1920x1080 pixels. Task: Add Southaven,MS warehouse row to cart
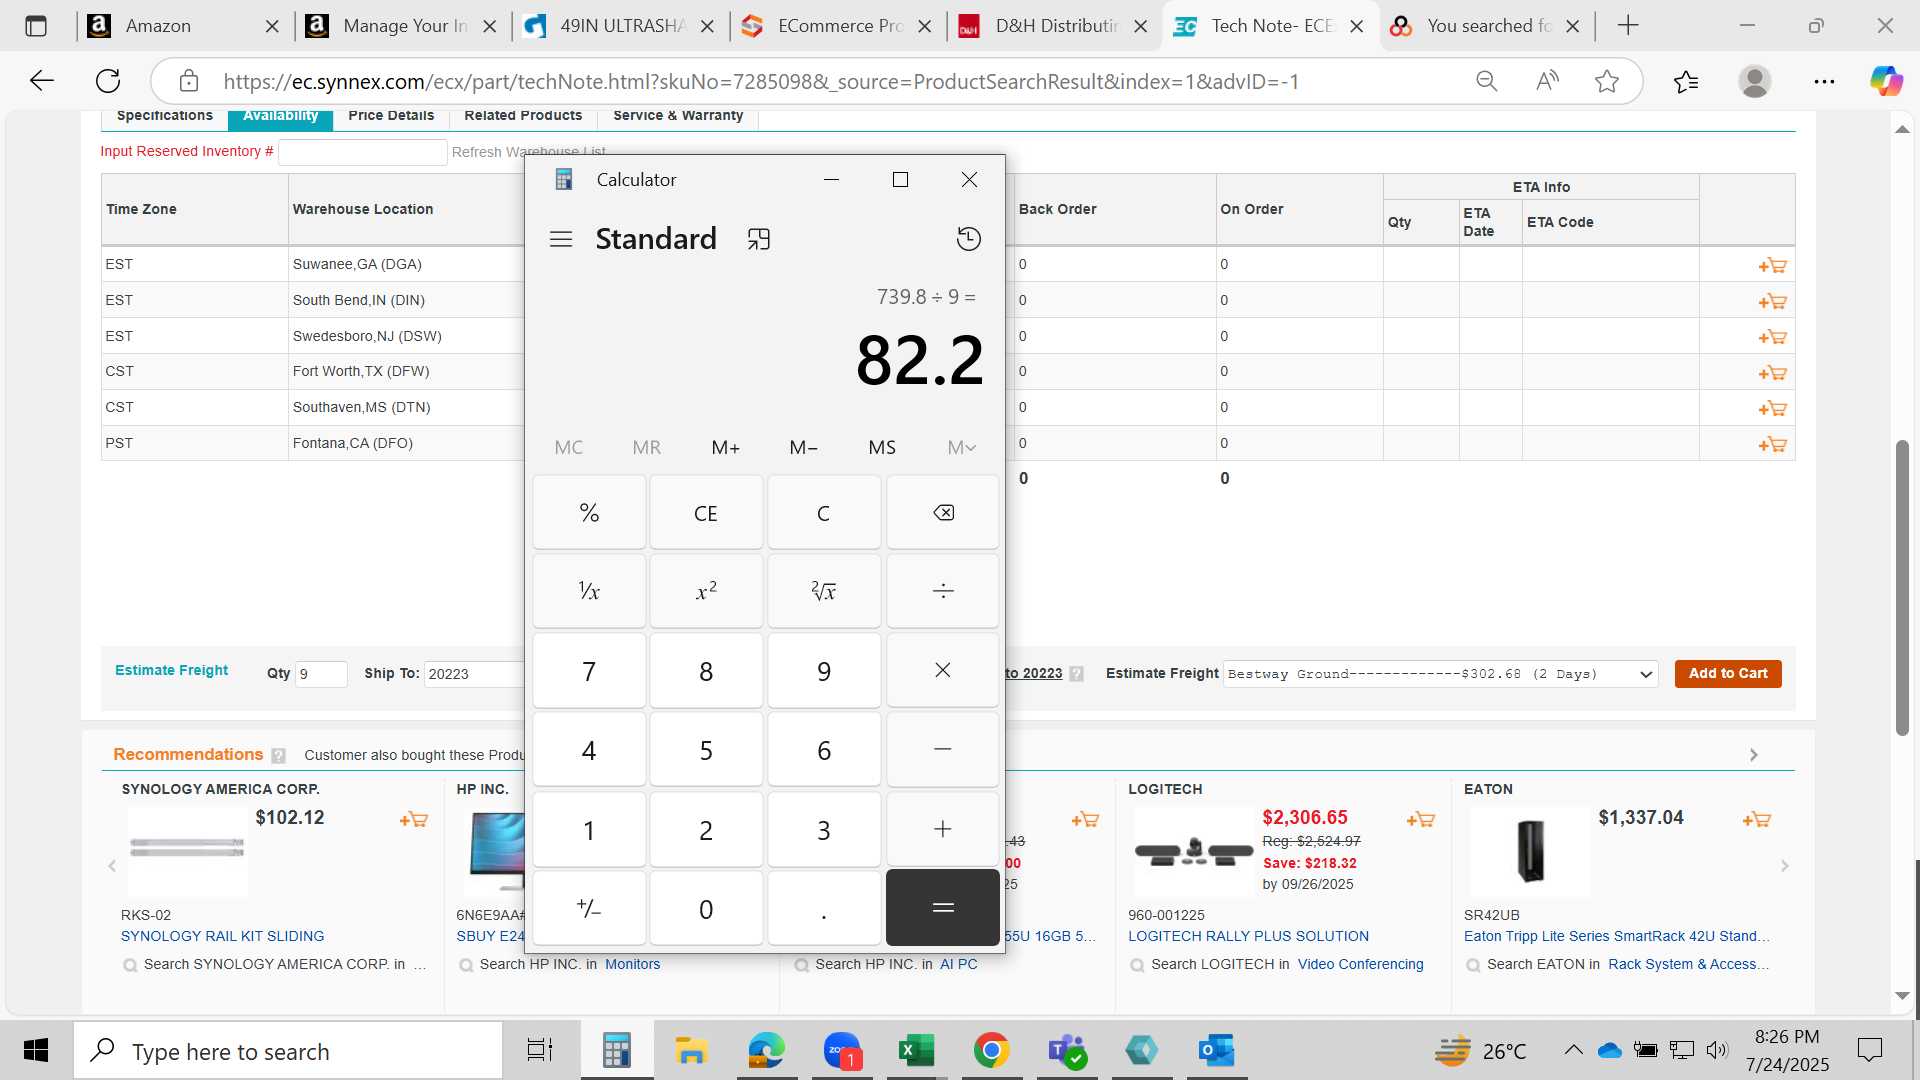1772,408
